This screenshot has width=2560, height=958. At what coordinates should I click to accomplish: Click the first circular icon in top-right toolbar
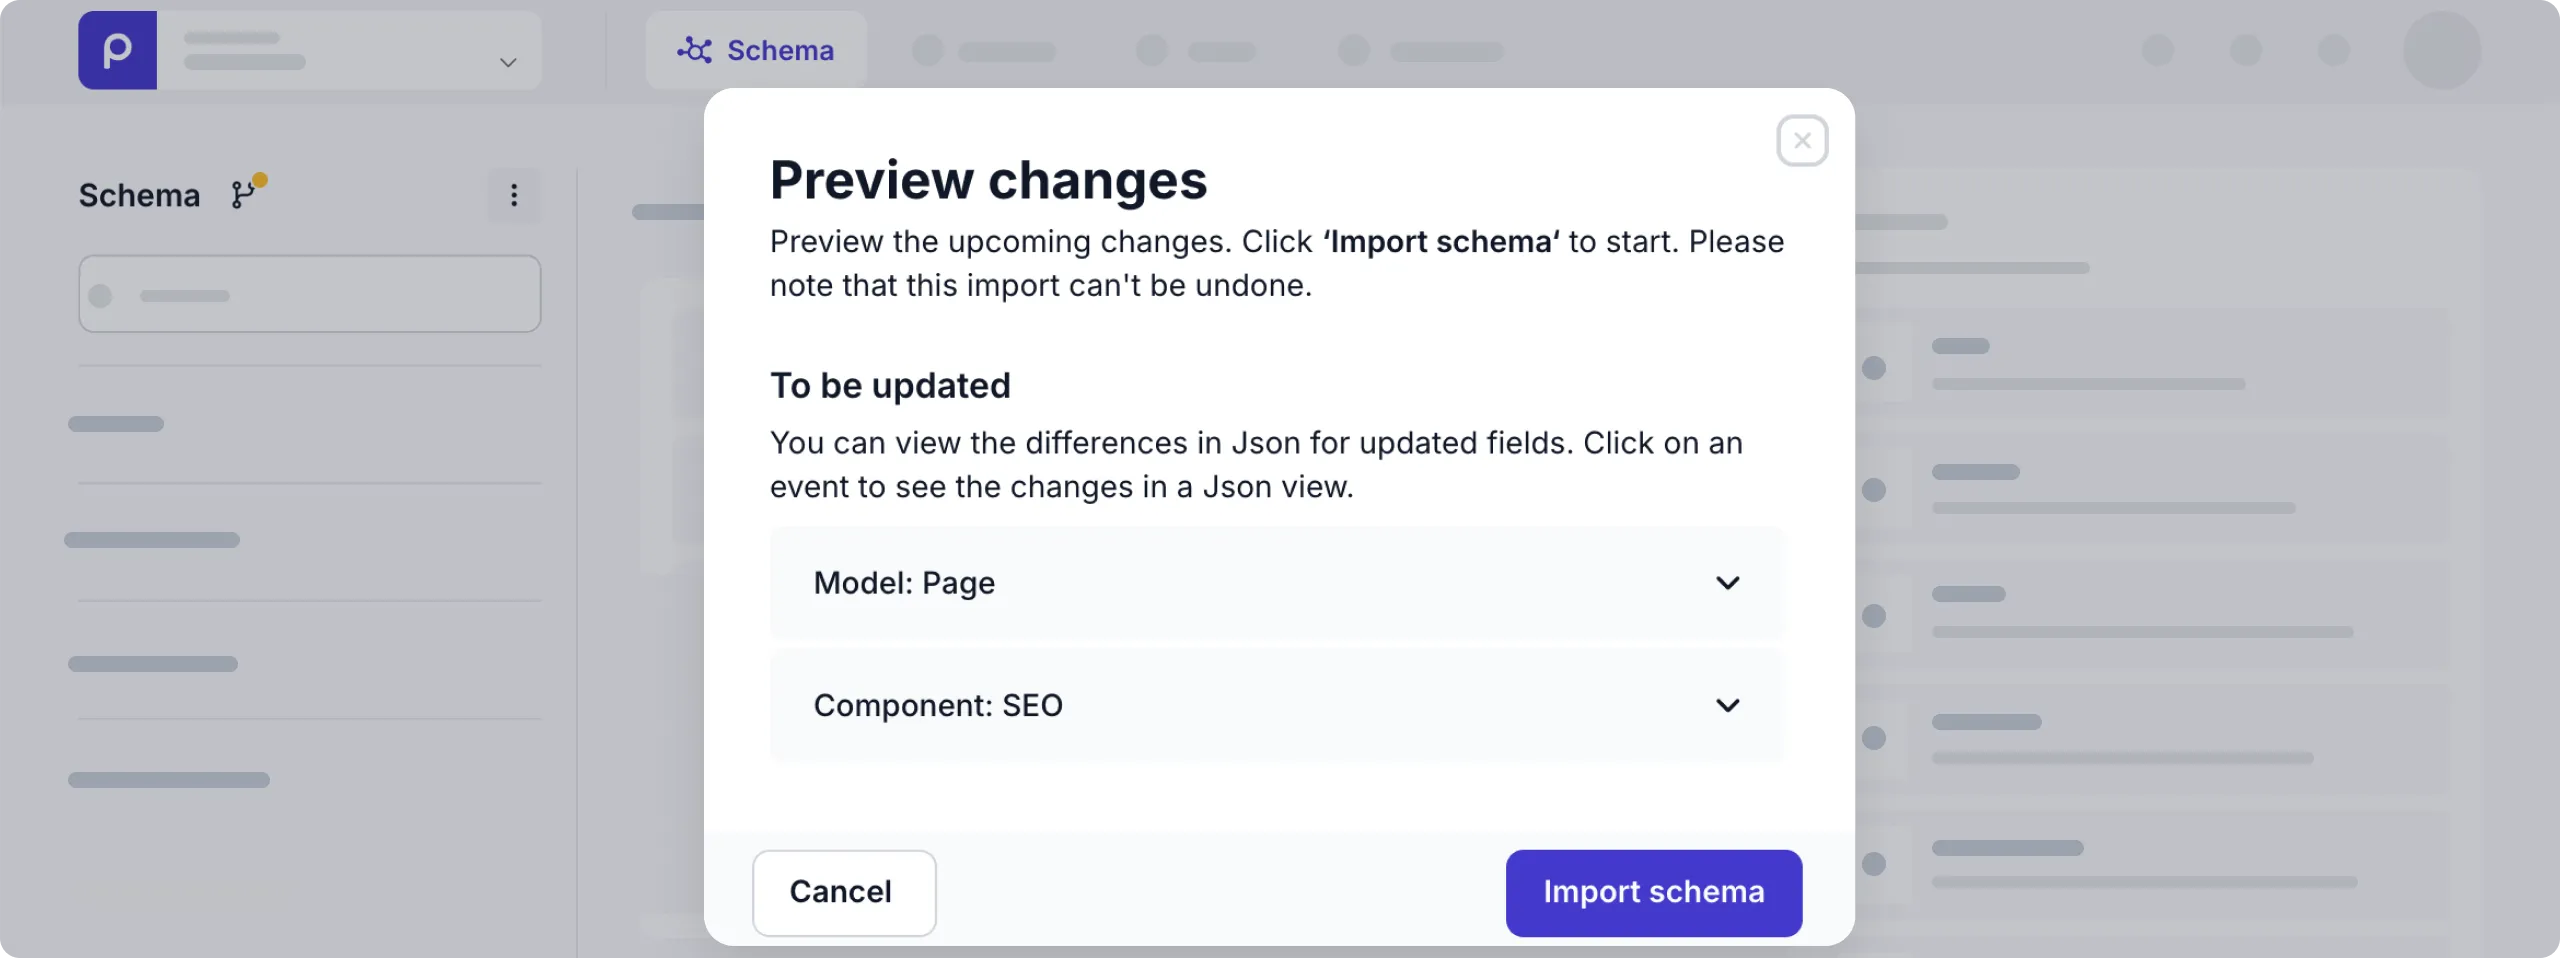[2160, 50]
